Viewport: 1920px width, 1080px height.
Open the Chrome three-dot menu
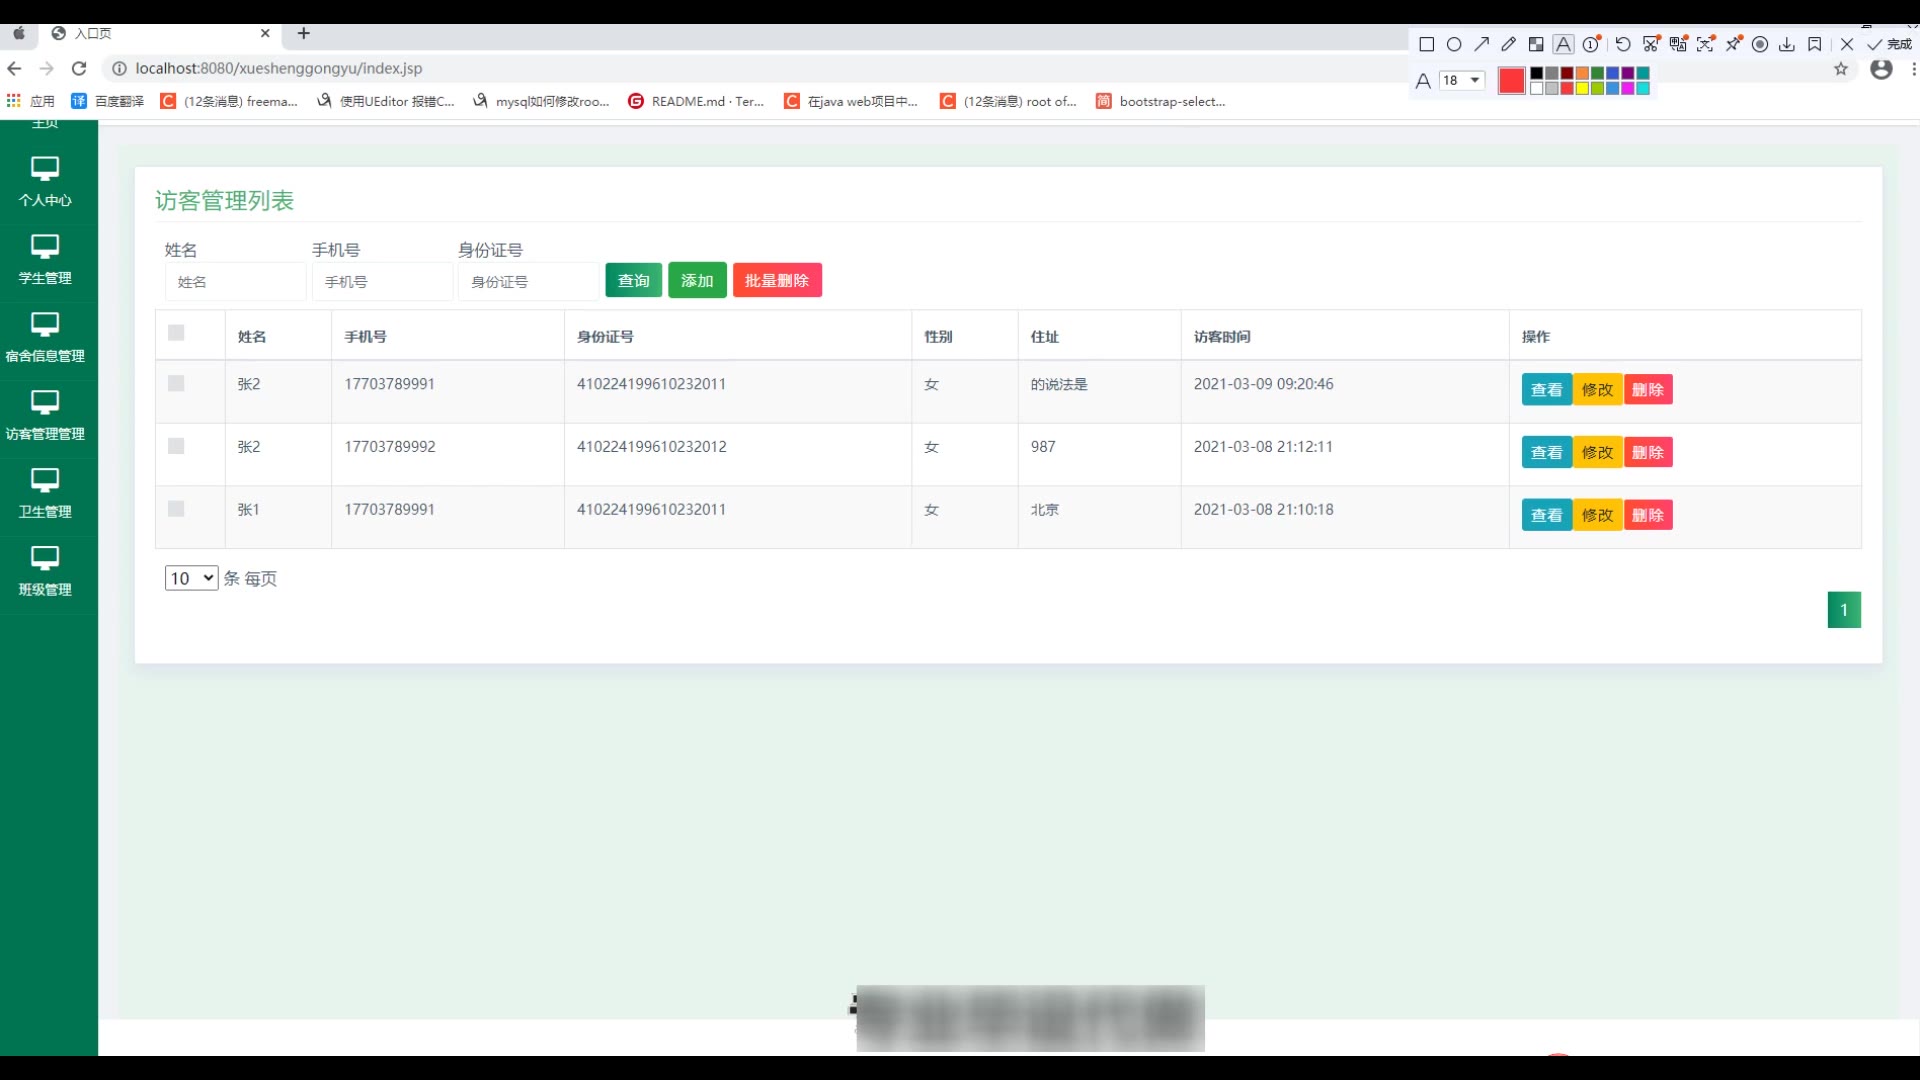[1913, 69]
